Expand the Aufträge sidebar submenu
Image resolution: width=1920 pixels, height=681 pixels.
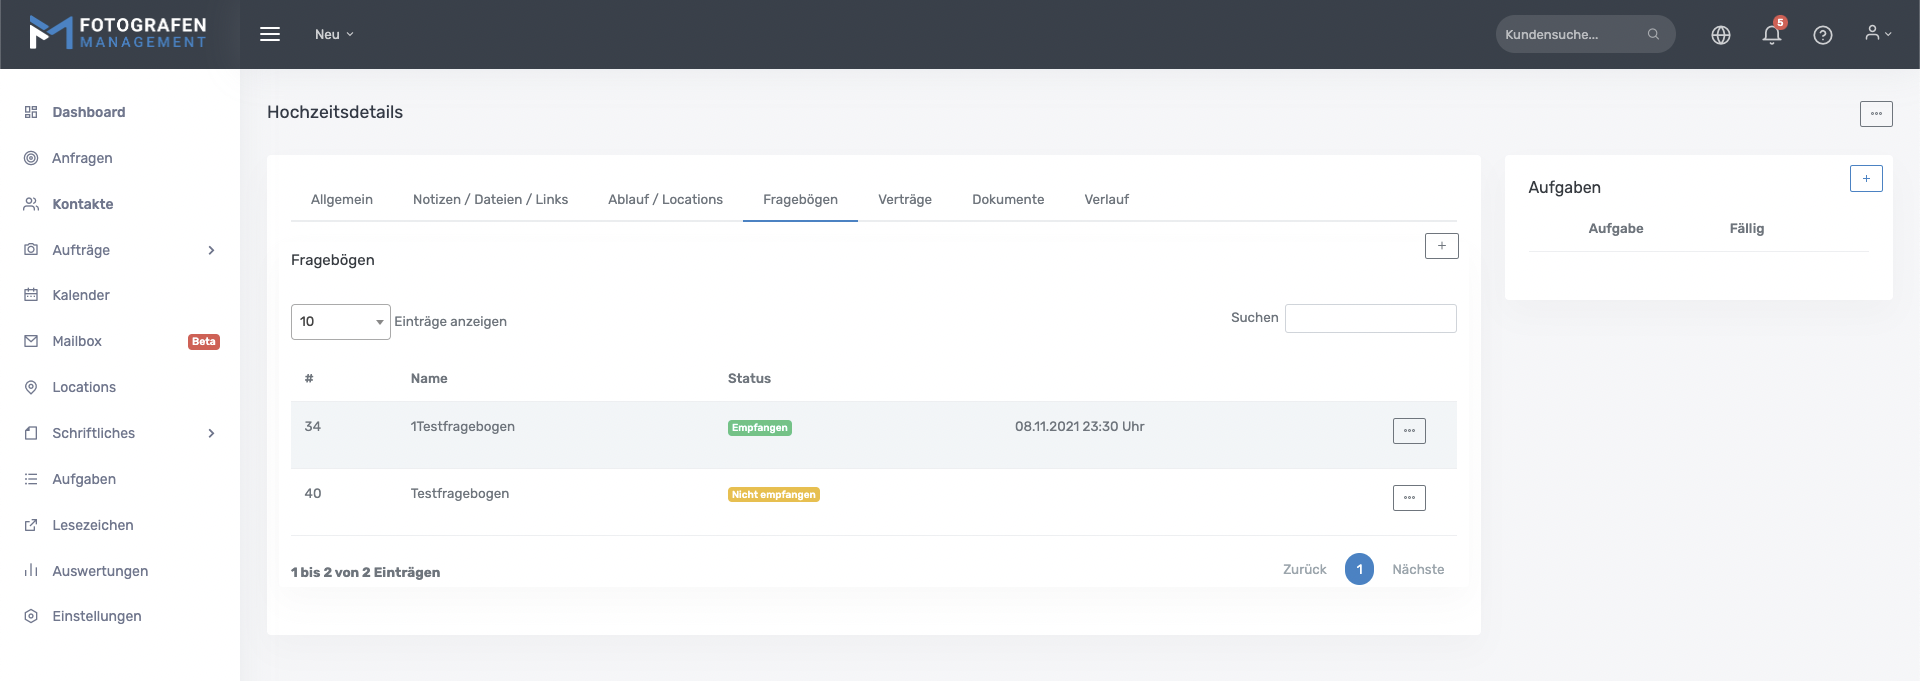tap(211, 250)
